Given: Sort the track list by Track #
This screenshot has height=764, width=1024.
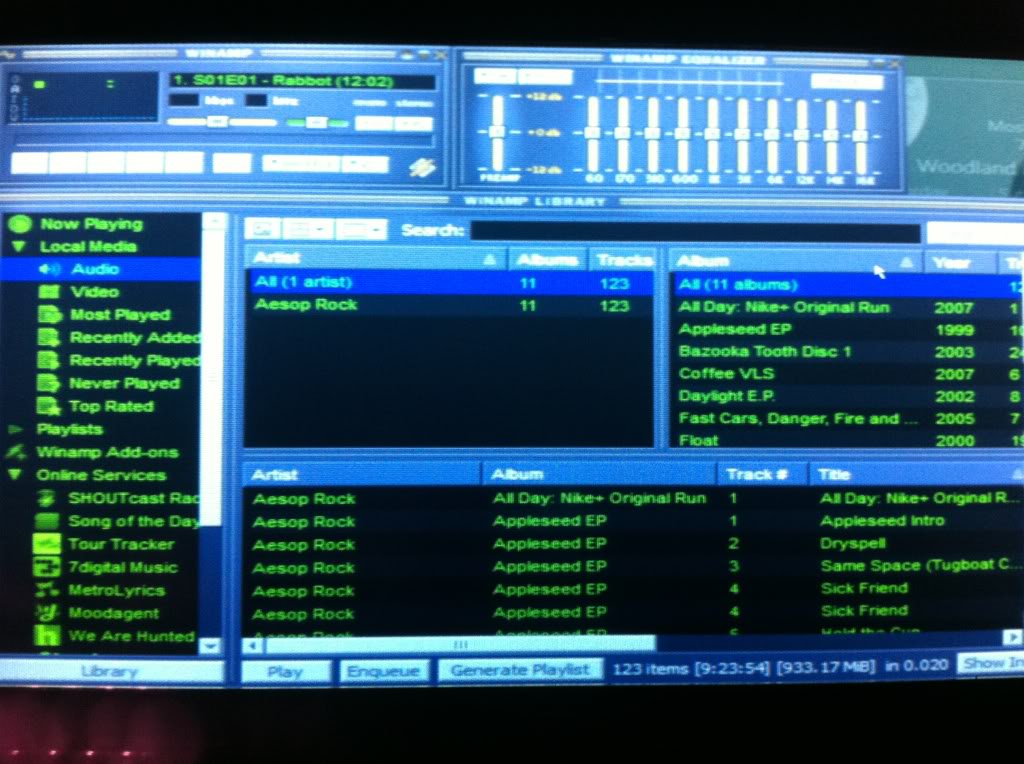Looking at the screenshot, I should point(761,474).
